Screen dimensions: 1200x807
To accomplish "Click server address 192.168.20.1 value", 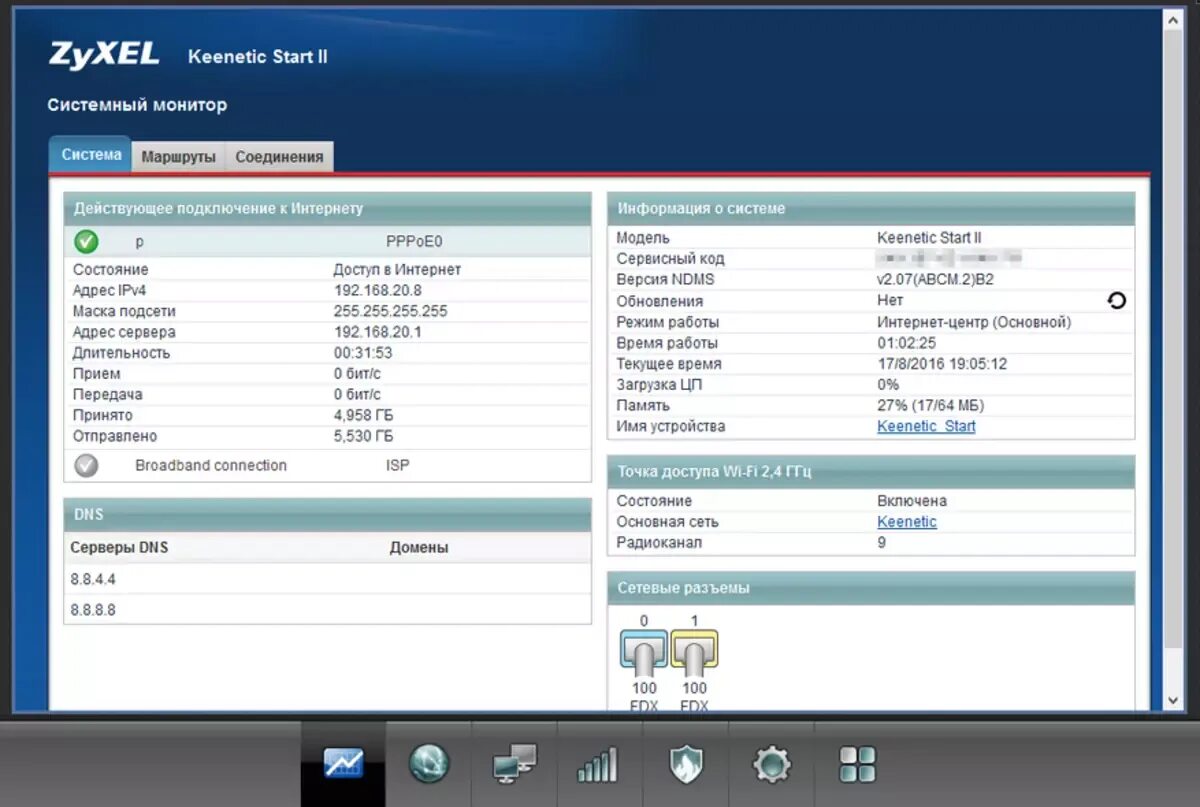I will coord(377,332).
